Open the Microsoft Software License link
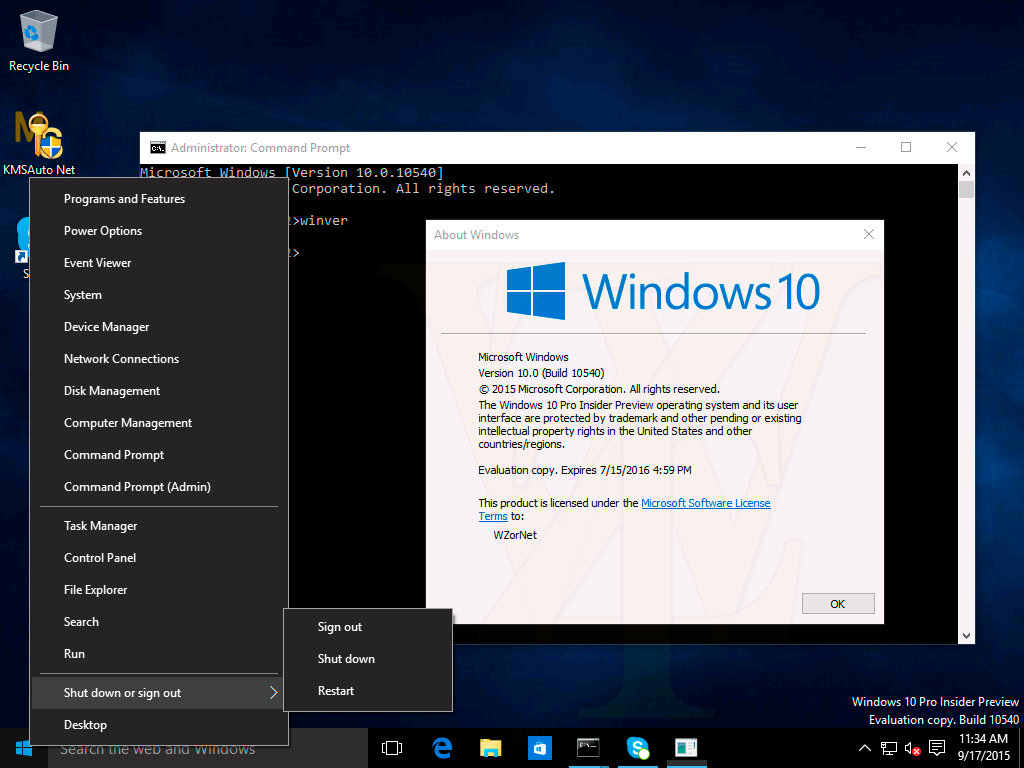This screenshot has width=1024, height=768. (705, 503)
